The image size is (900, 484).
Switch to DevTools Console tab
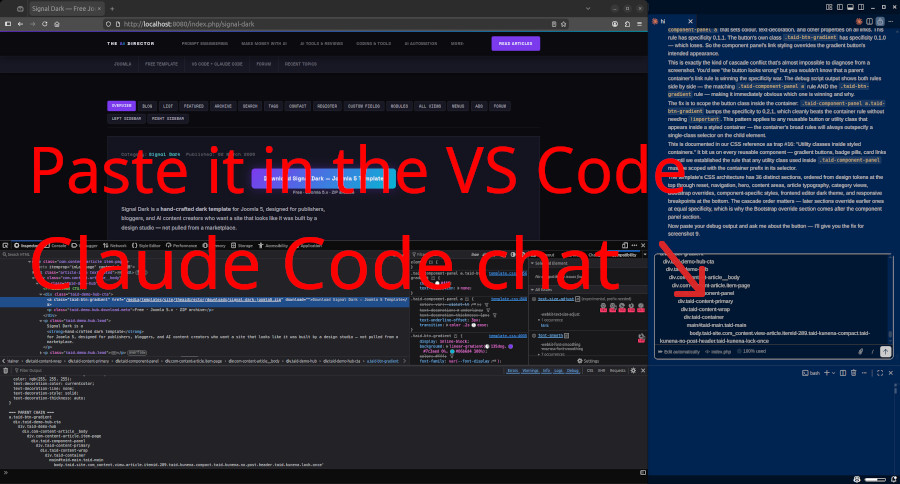click(56, 245)
